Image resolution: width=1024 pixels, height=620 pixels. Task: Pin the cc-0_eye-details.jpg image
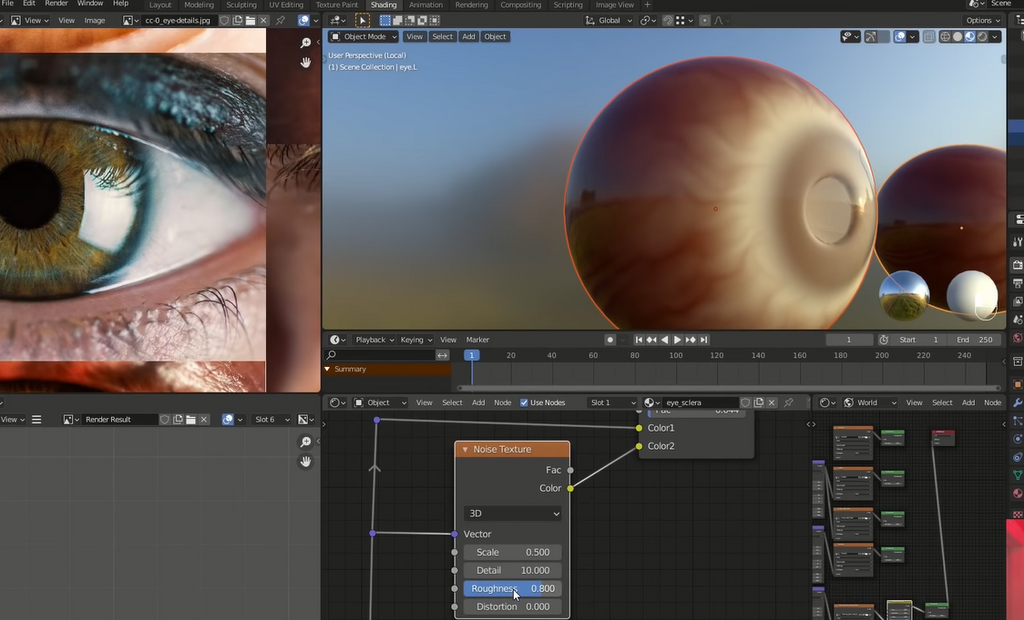point(283,20)
